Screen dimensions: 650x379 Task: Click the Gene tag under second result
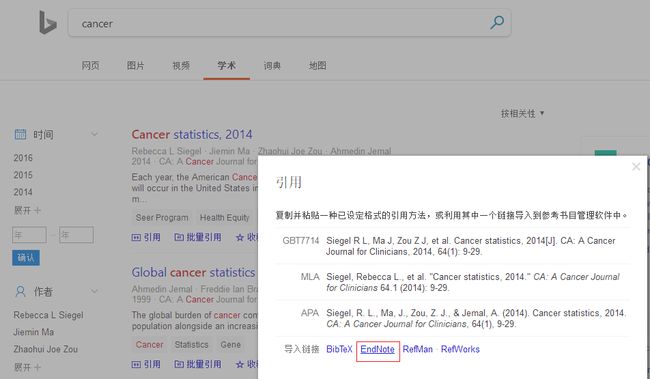coord(230,345)
